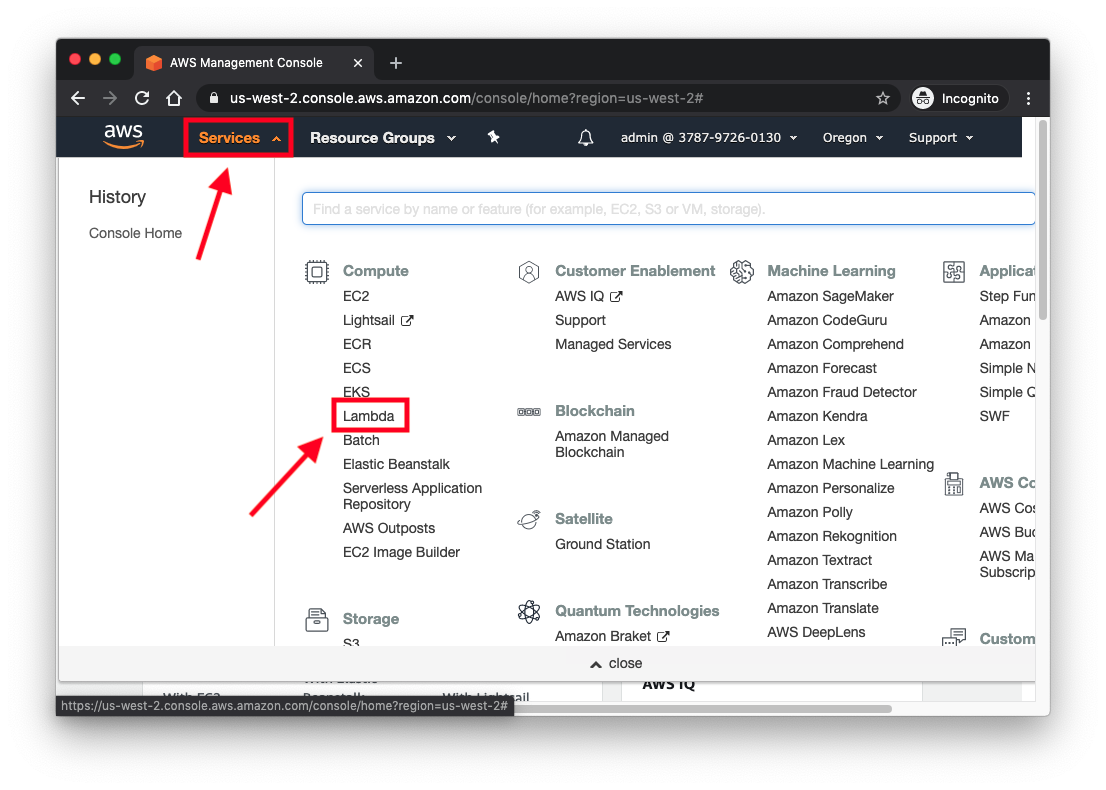Open Amazon Rekognition
Viewport: 1106px width, 790px height.
[x=832, y=536]
